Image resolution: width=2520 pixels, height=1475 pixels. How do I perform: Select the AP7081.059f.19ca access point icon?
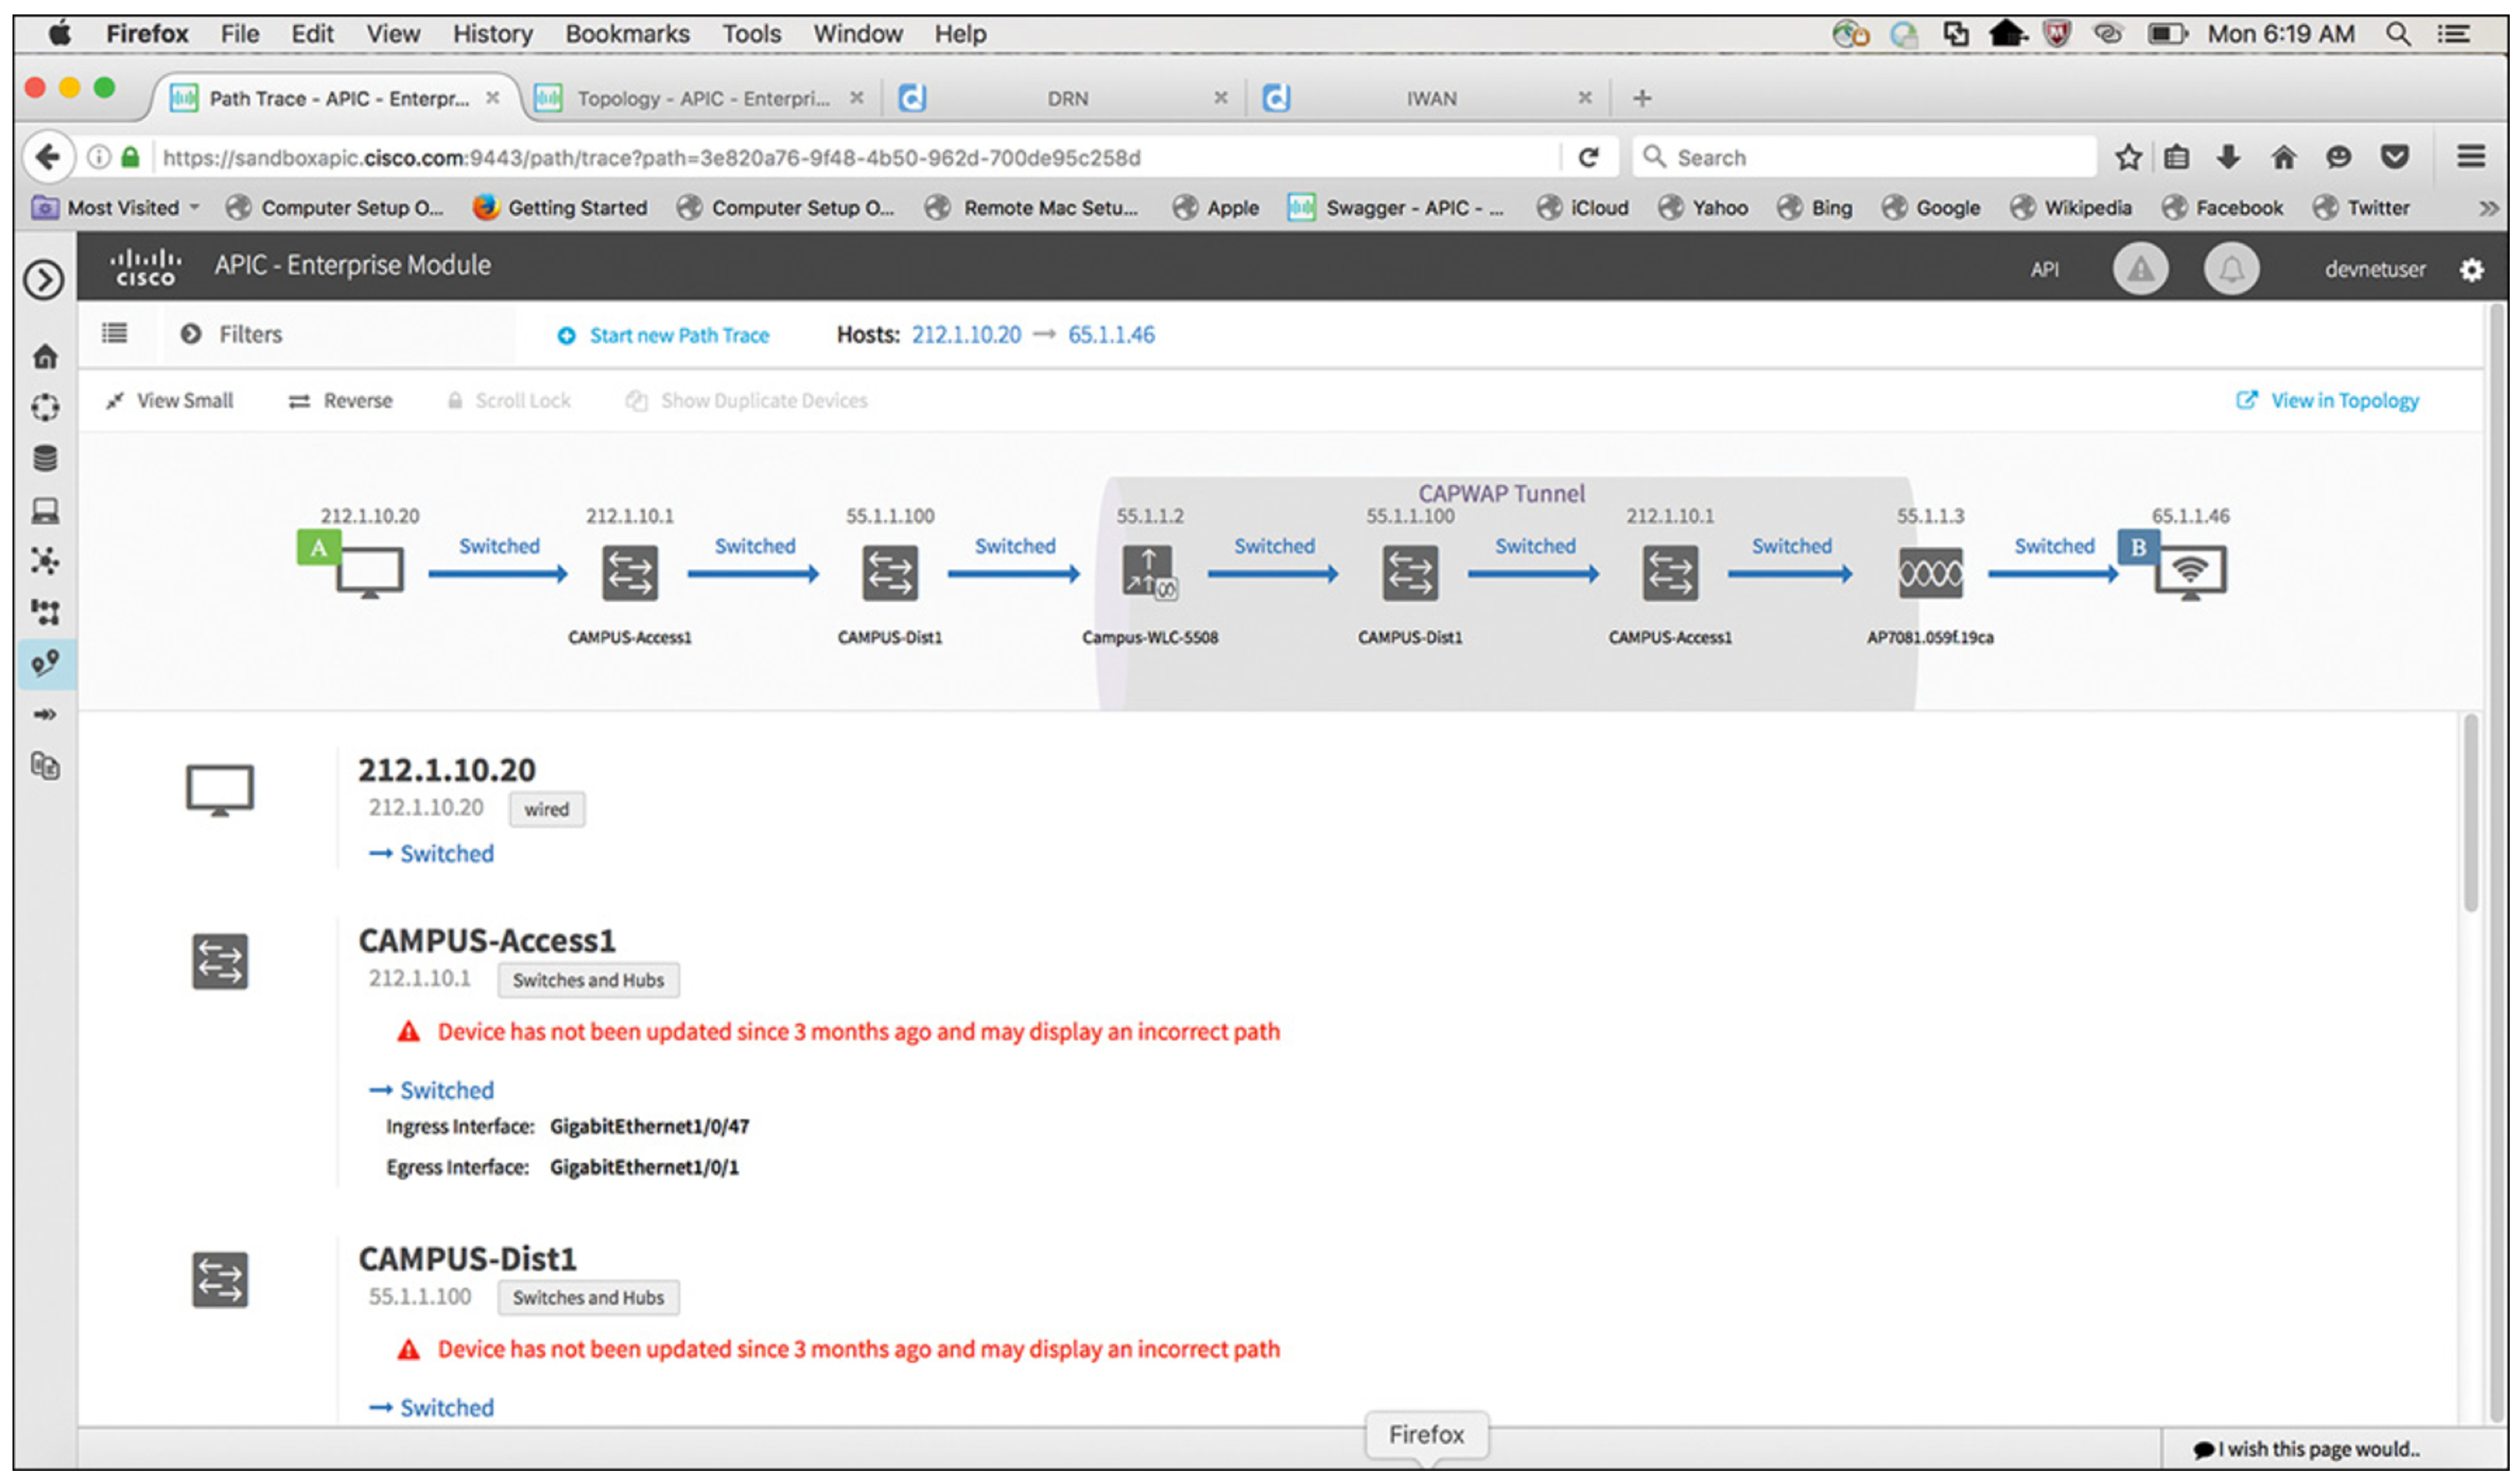click(x=1931, y=573)
